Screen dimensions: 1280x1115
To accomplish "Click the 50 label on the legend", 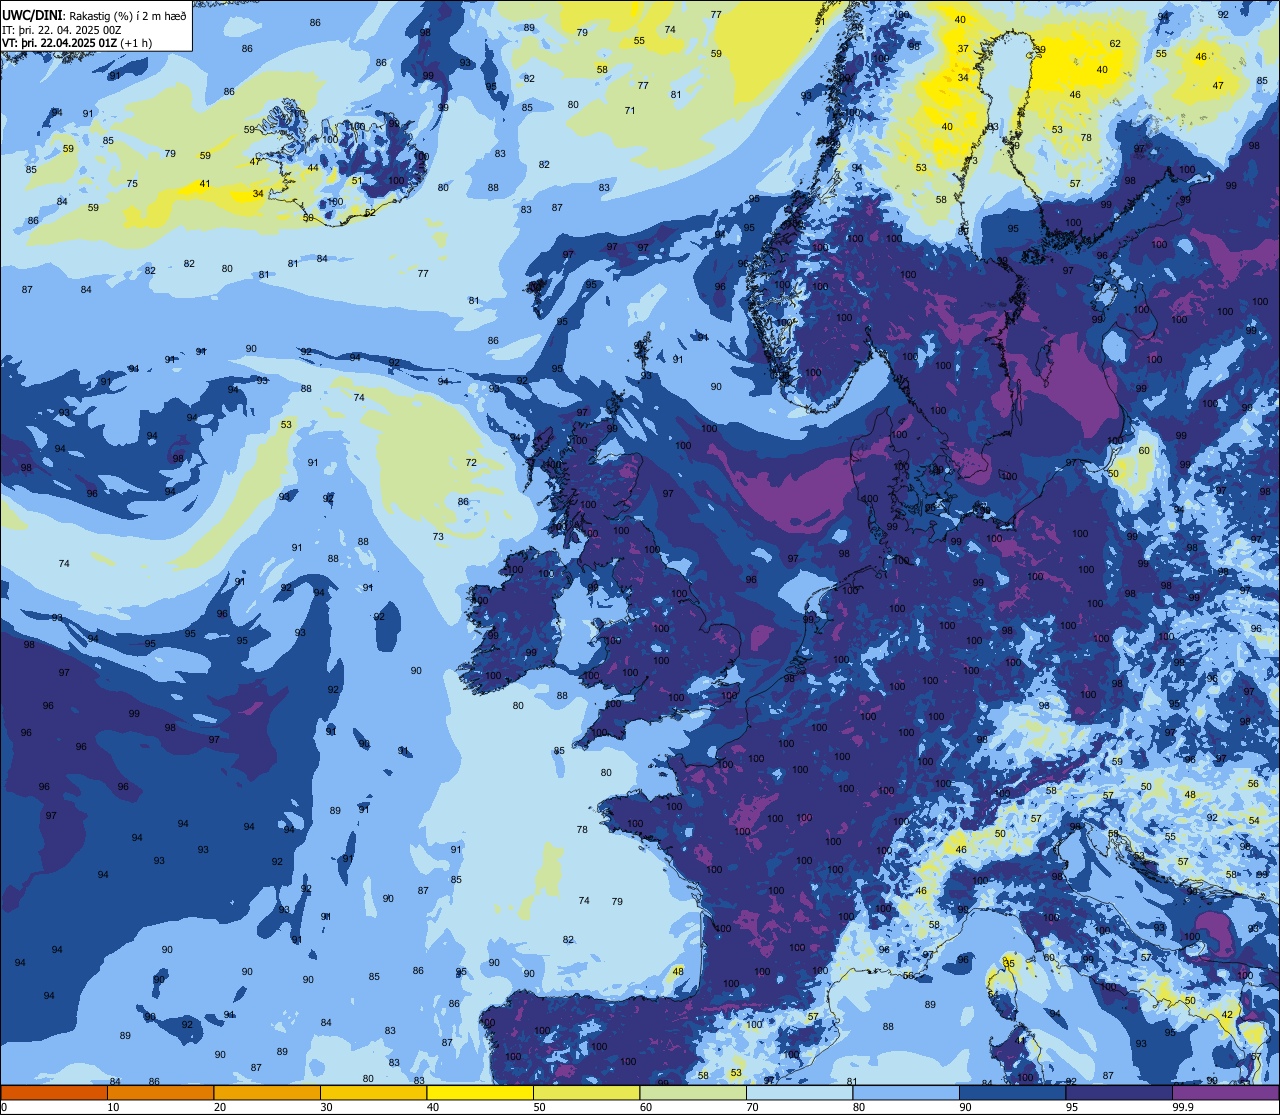I will coord(539,1107).
